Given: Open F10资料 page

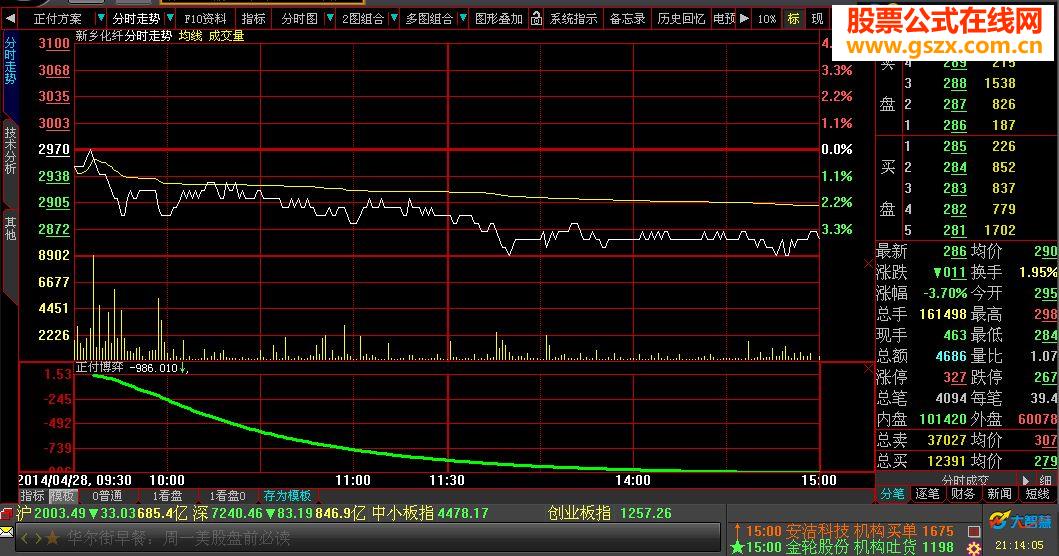Looking at the screenshot, I should click(205, 19).
